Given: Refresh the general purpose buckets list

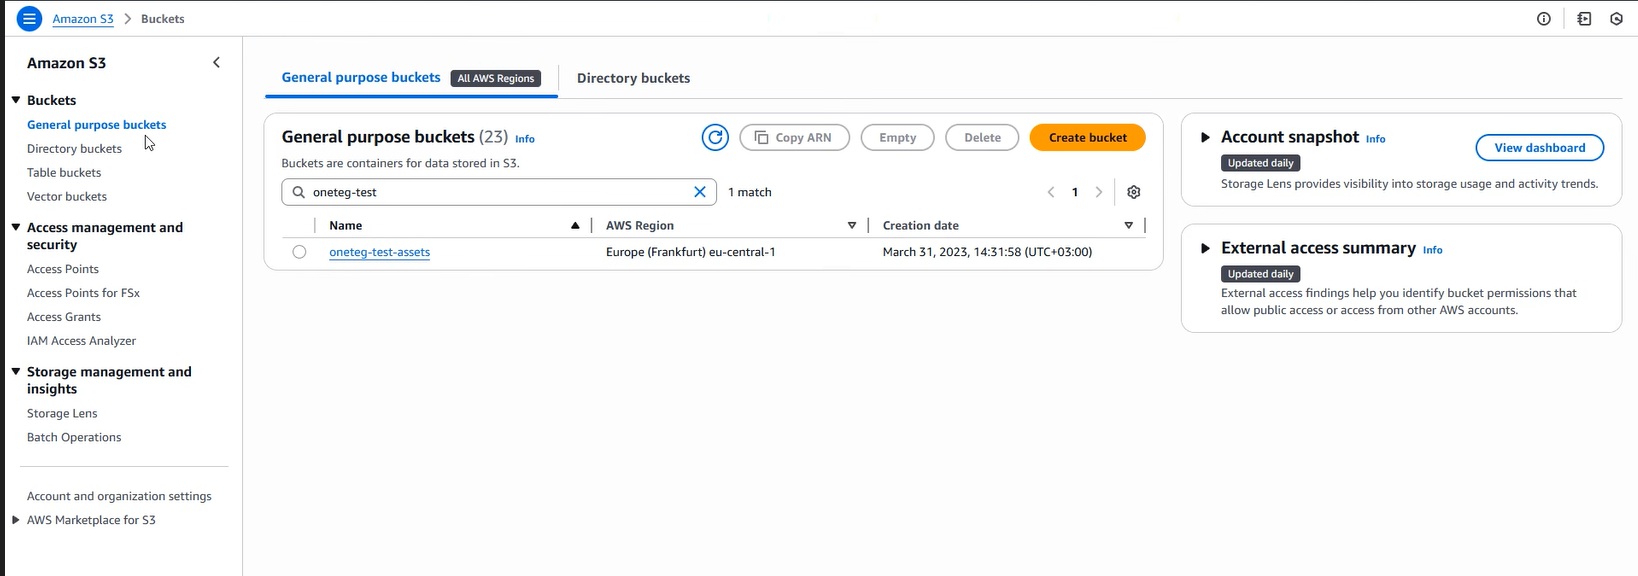Looking at the screenshot, I should point(715,138).
